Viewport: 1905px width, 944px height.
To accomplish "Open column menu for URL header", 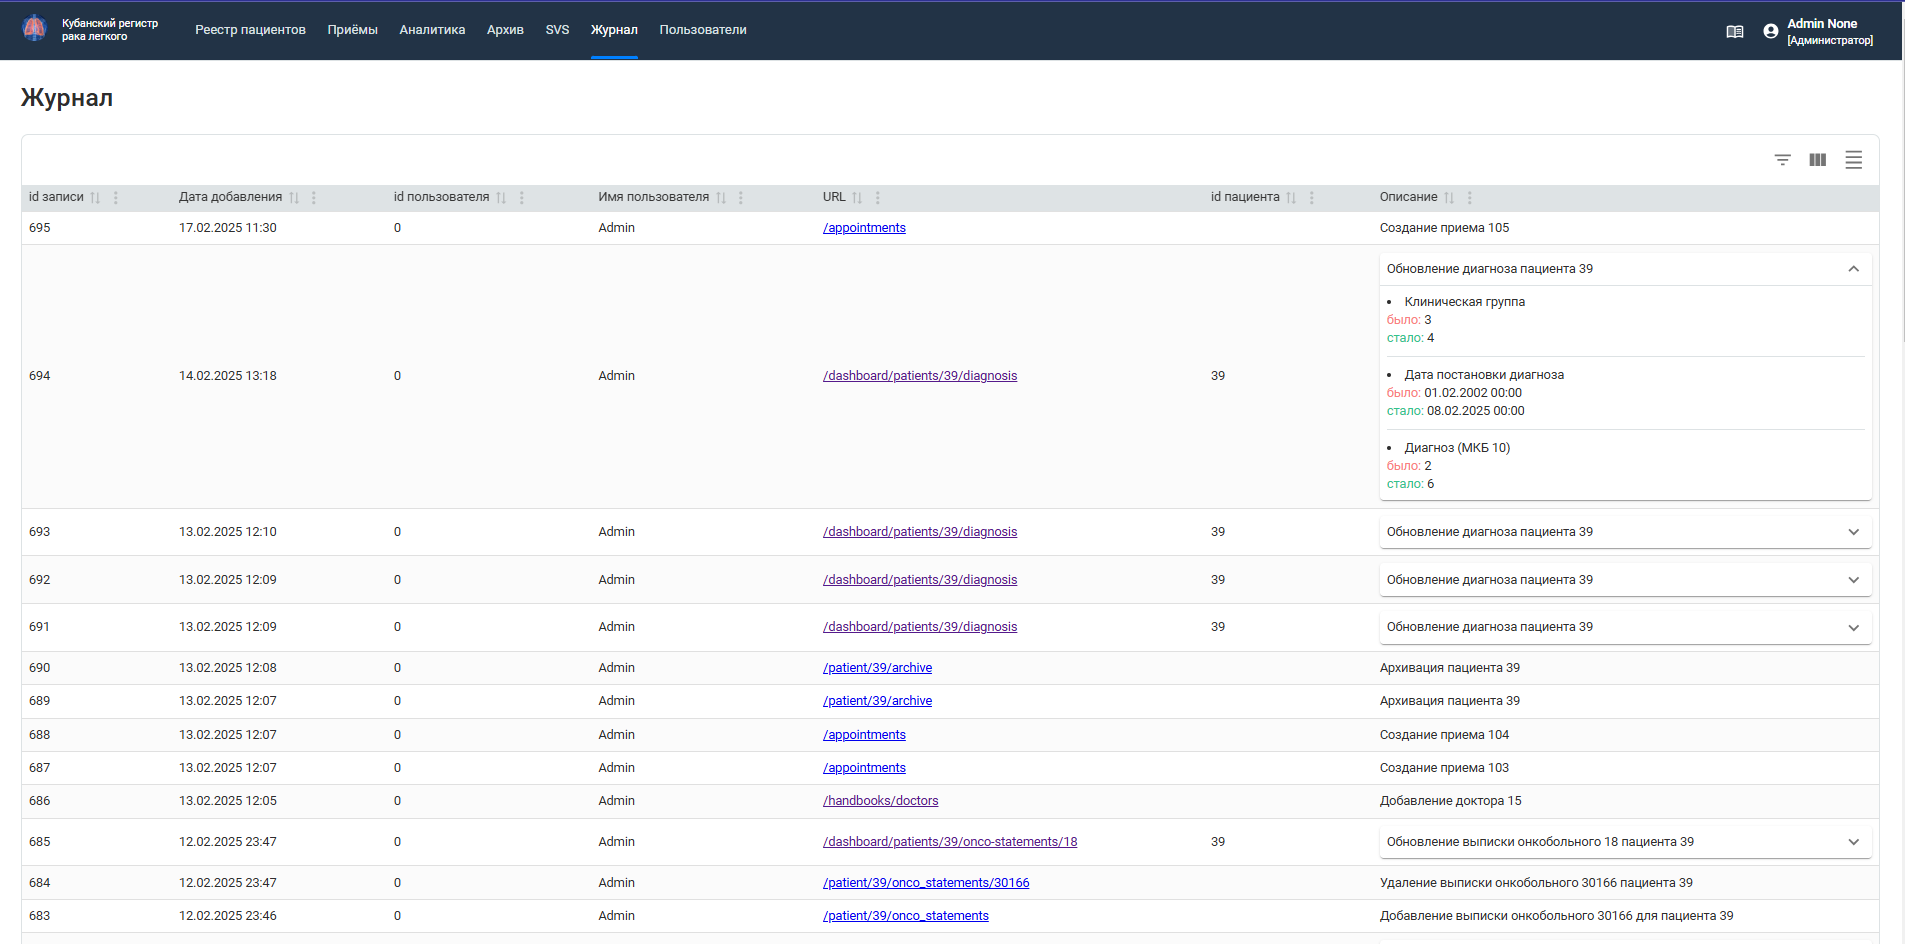I will 878,198.
